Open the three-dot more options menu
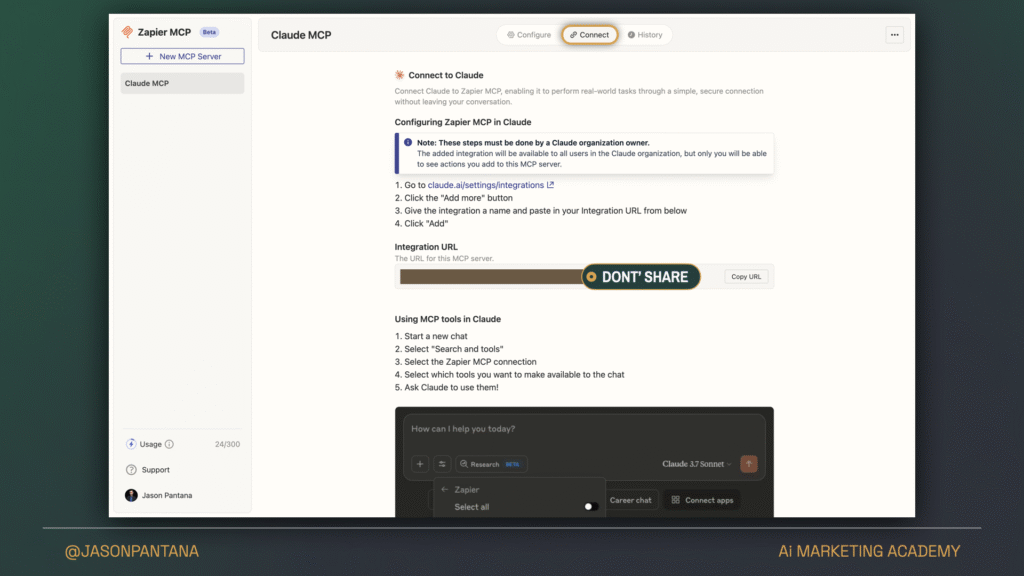1024x576 pixels. pyautogui.click(x=895, y=35)
